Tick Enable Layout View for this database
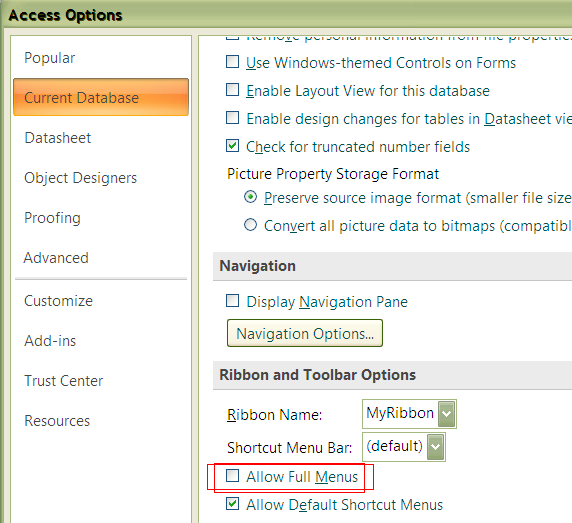Image resolution: width=572 pixels, height=523 pixels. pyautogui.click(x=232, y=90)
